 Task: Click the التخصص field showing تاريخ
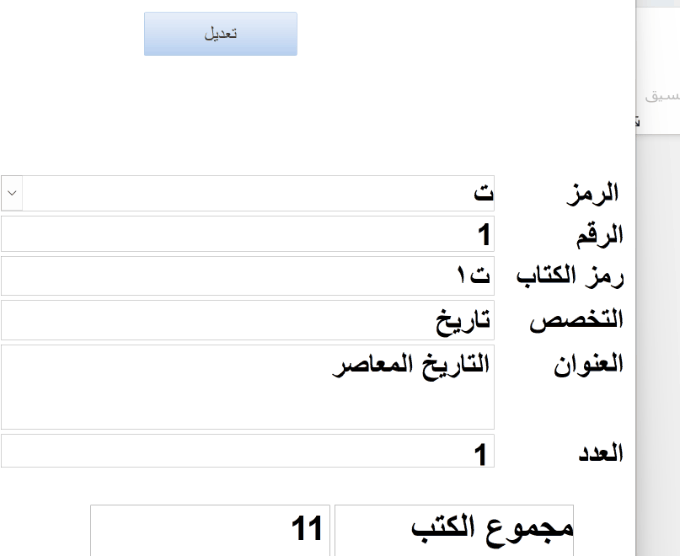248,320
